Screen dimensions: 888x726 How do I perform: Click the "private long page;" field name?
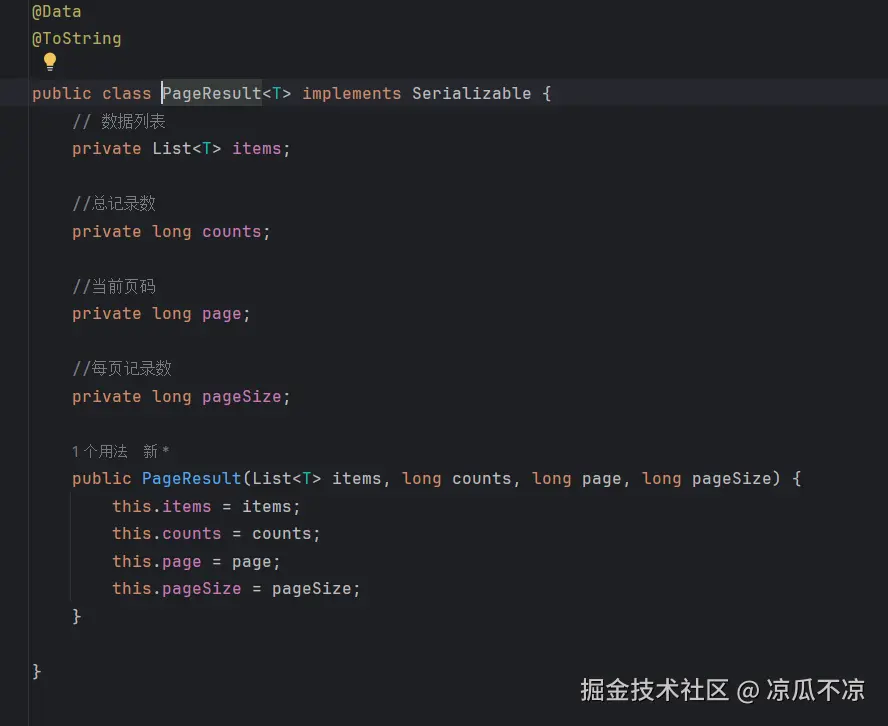tap(221, 314)
